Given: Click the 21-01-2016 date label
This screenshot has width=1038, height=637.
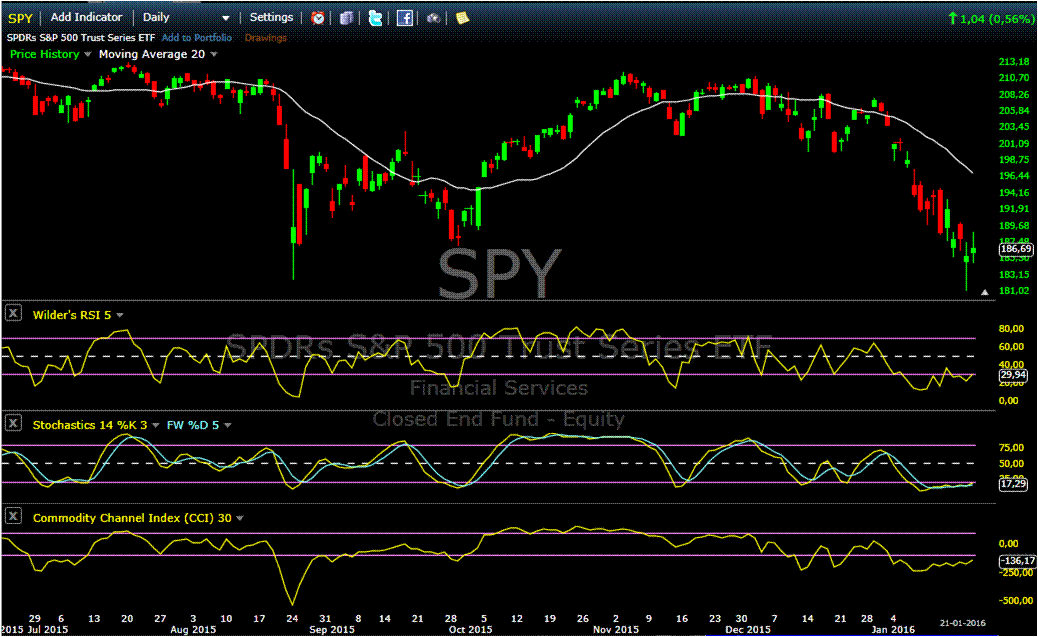Looking at the screenshot, I should coord(963,623).
